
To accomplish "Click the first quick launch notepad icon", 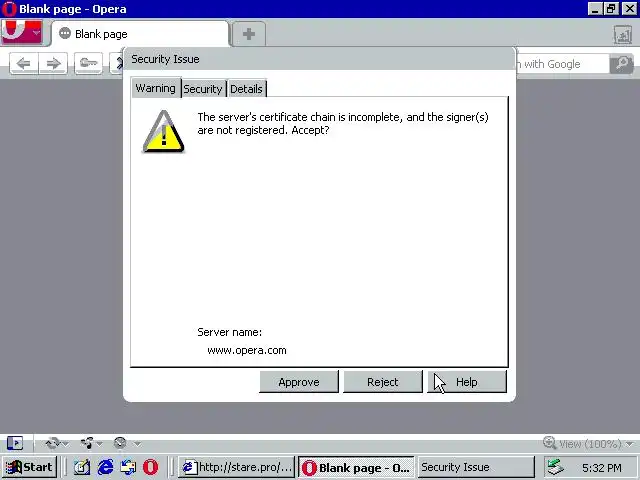I will coord(82,467).
